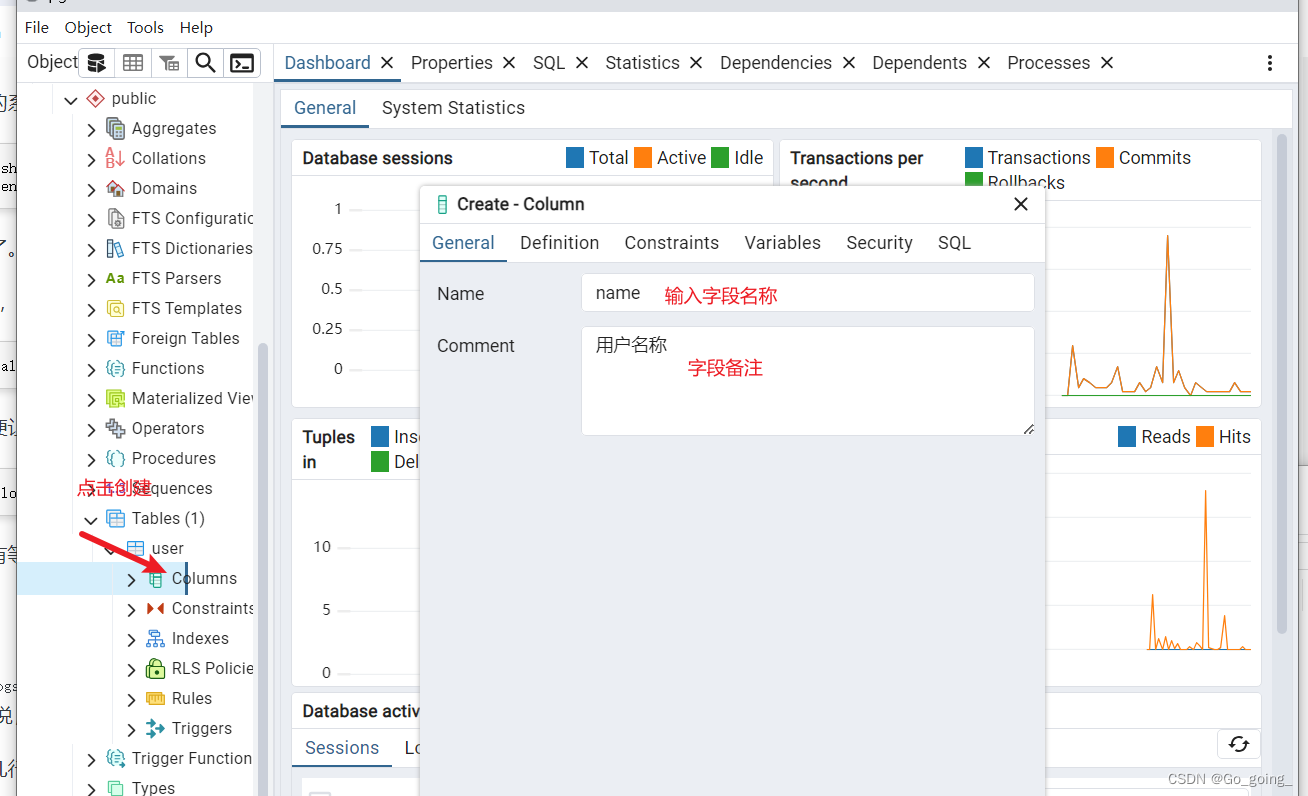This screenshot has width=1308, height=796.
Task: Launch the PSQL tool terminal icon
Action: [x=242, y=63]
